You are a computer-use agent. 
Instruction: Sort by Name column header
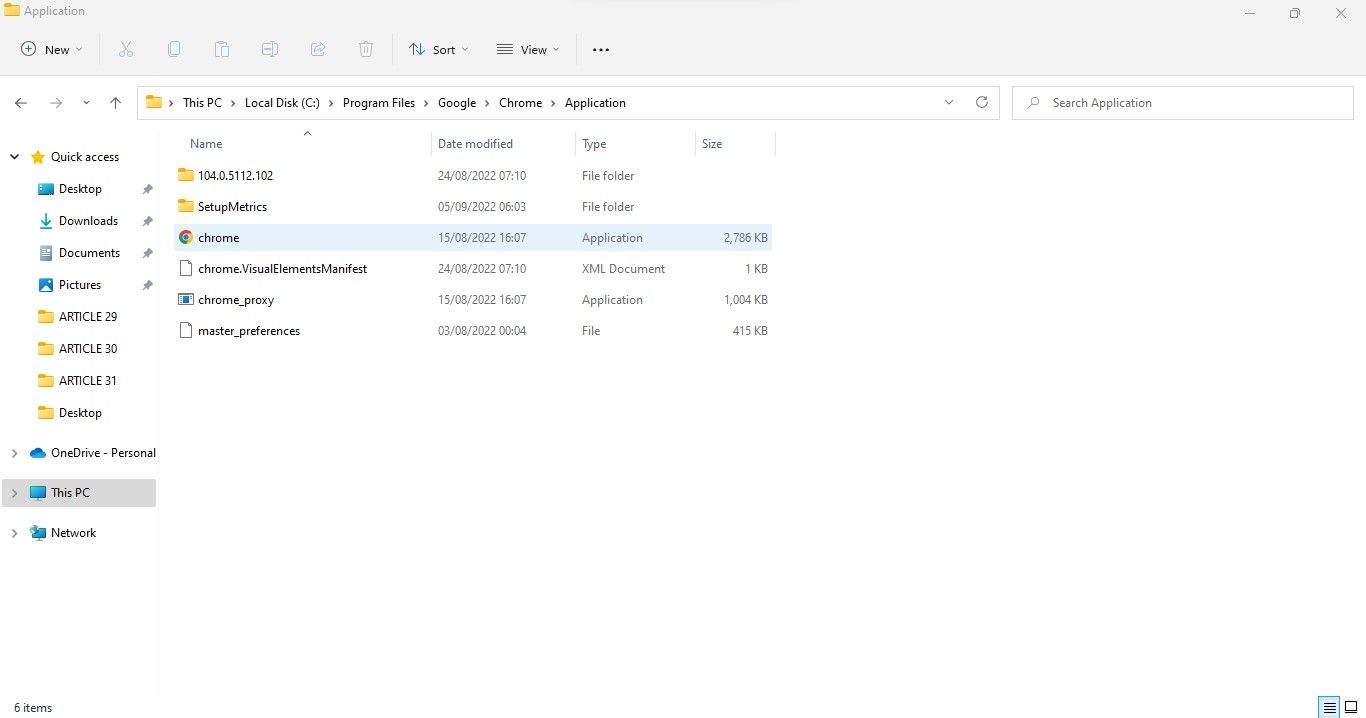click(x=206, y=144)
